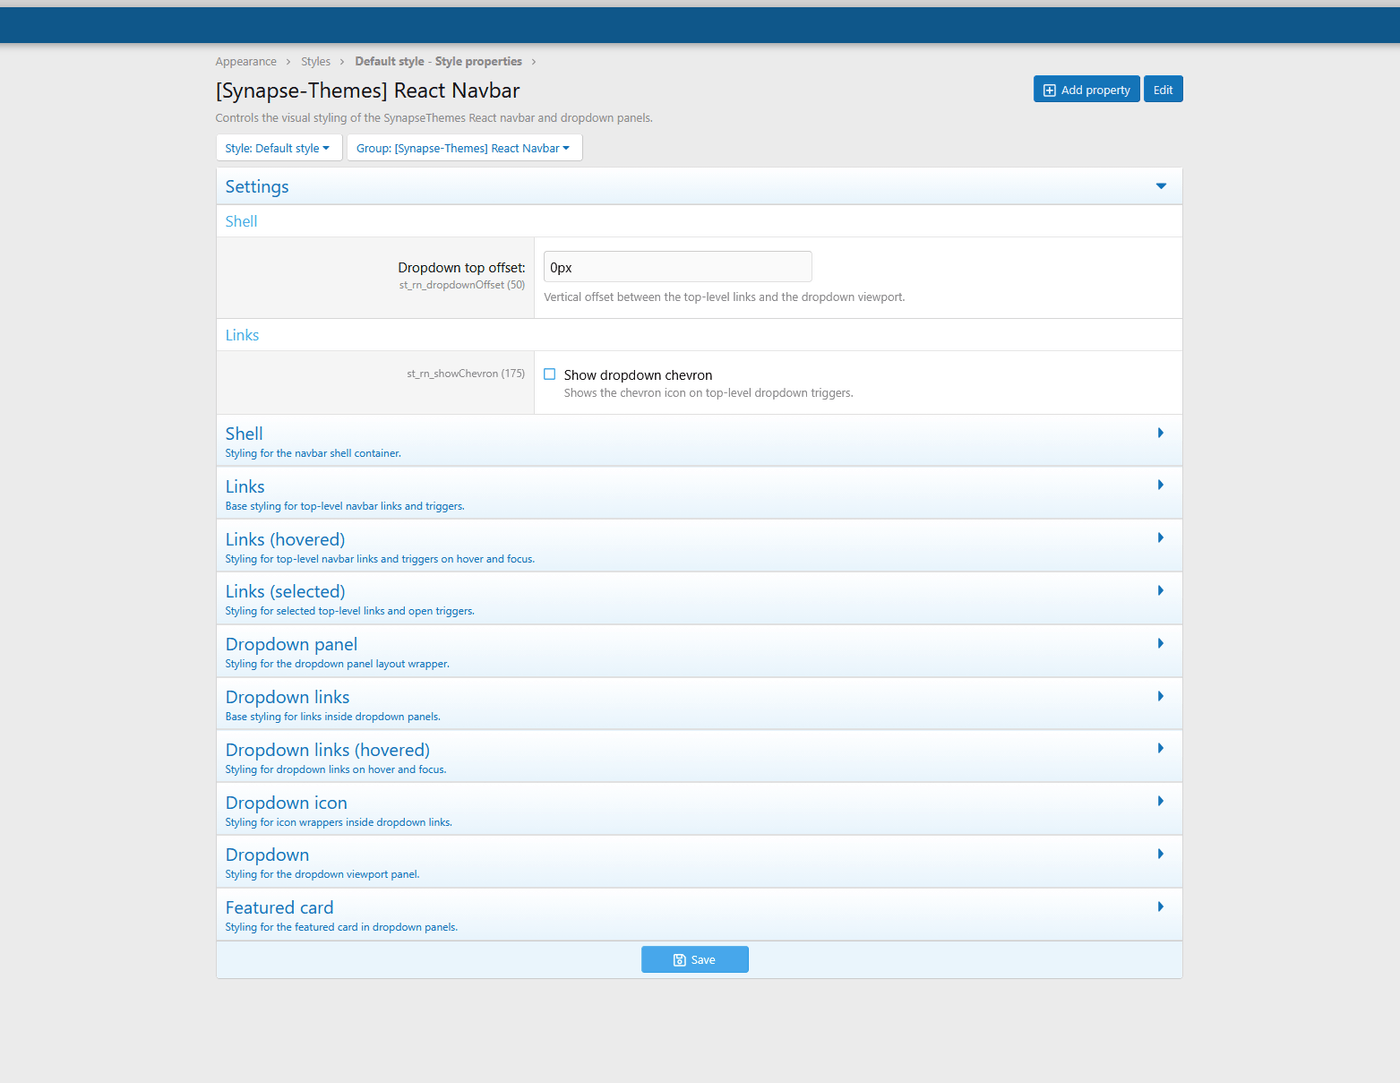Expand the Dropdown panel section
1400x1083 pixels.
coord(1160,644)
